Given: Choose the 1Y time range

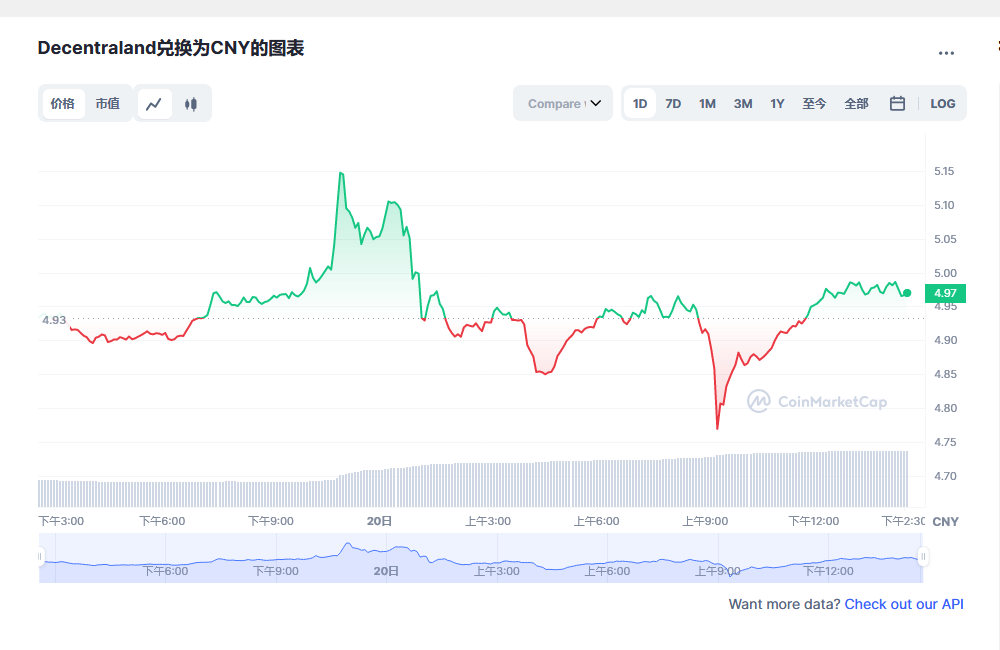Looking at the screenshot, I should pos(777,103).
